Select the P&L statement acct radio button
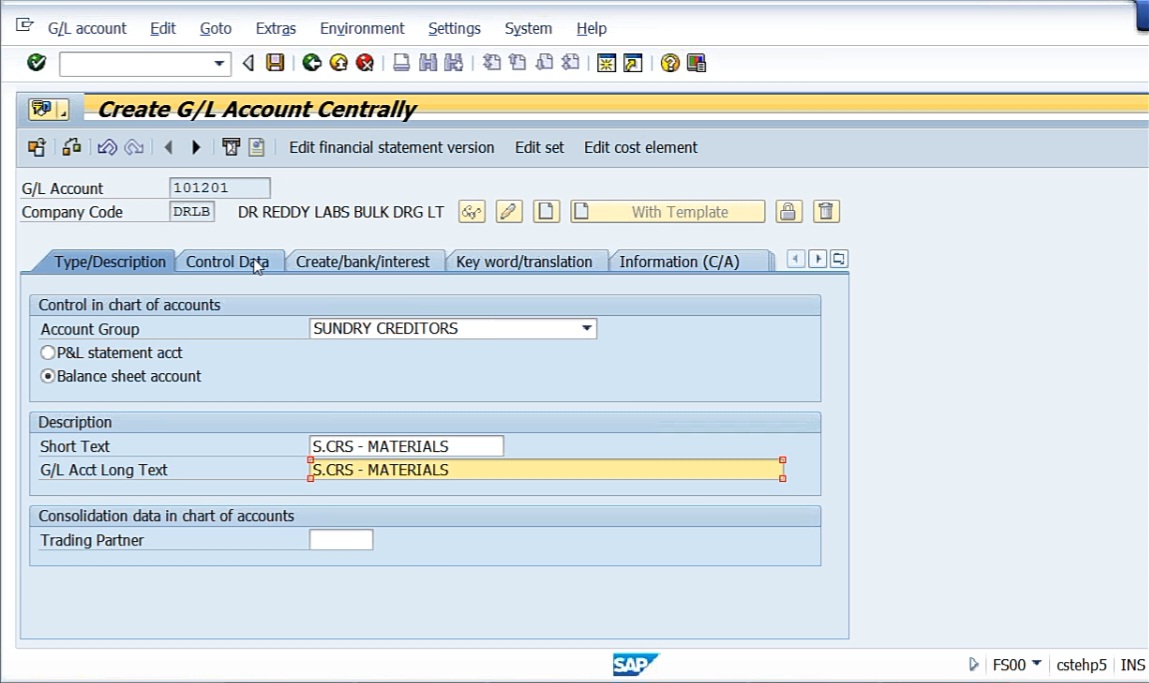The image size is (1149, 683). (48, 352)
